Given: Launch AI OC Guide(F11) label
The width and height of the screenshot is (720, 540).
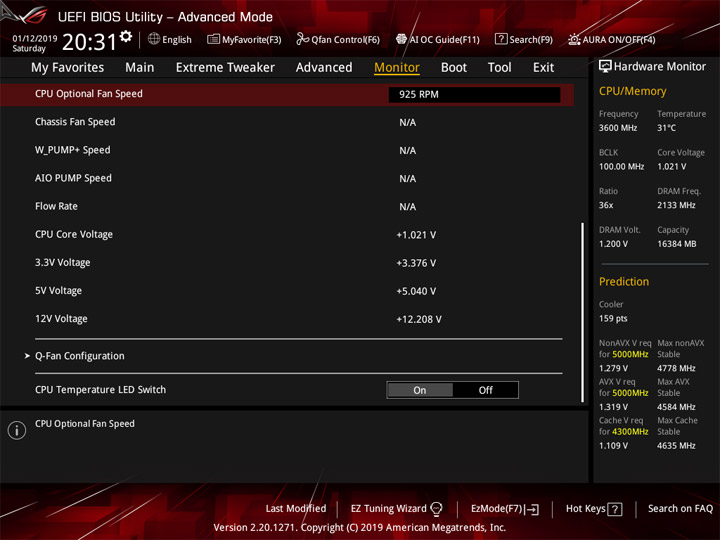Looking at the screenshot, I should 444,39.
